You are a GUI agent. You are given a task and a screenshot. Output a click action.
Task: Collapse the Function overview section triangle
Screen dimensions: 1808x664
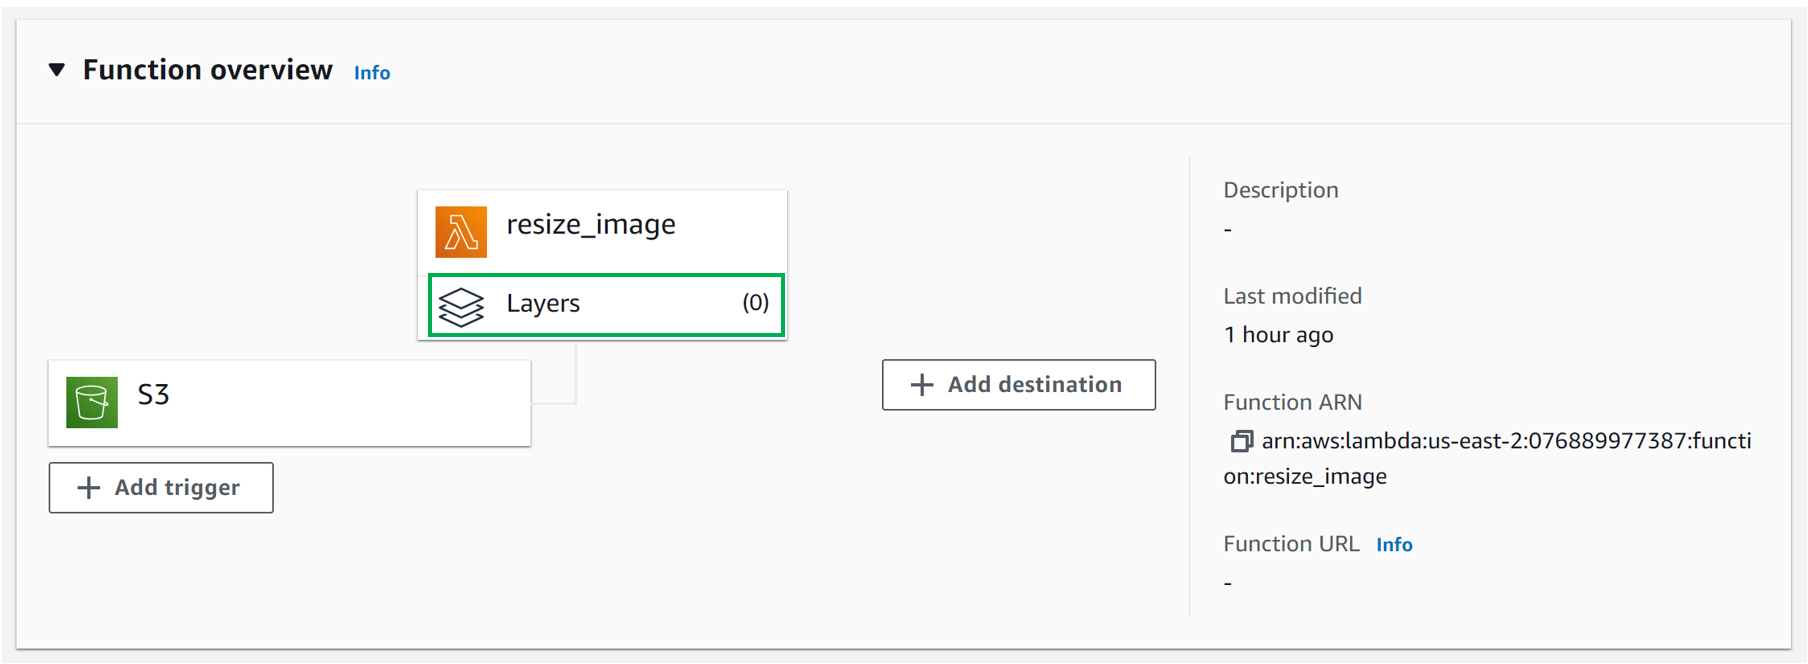pos(57,70)
